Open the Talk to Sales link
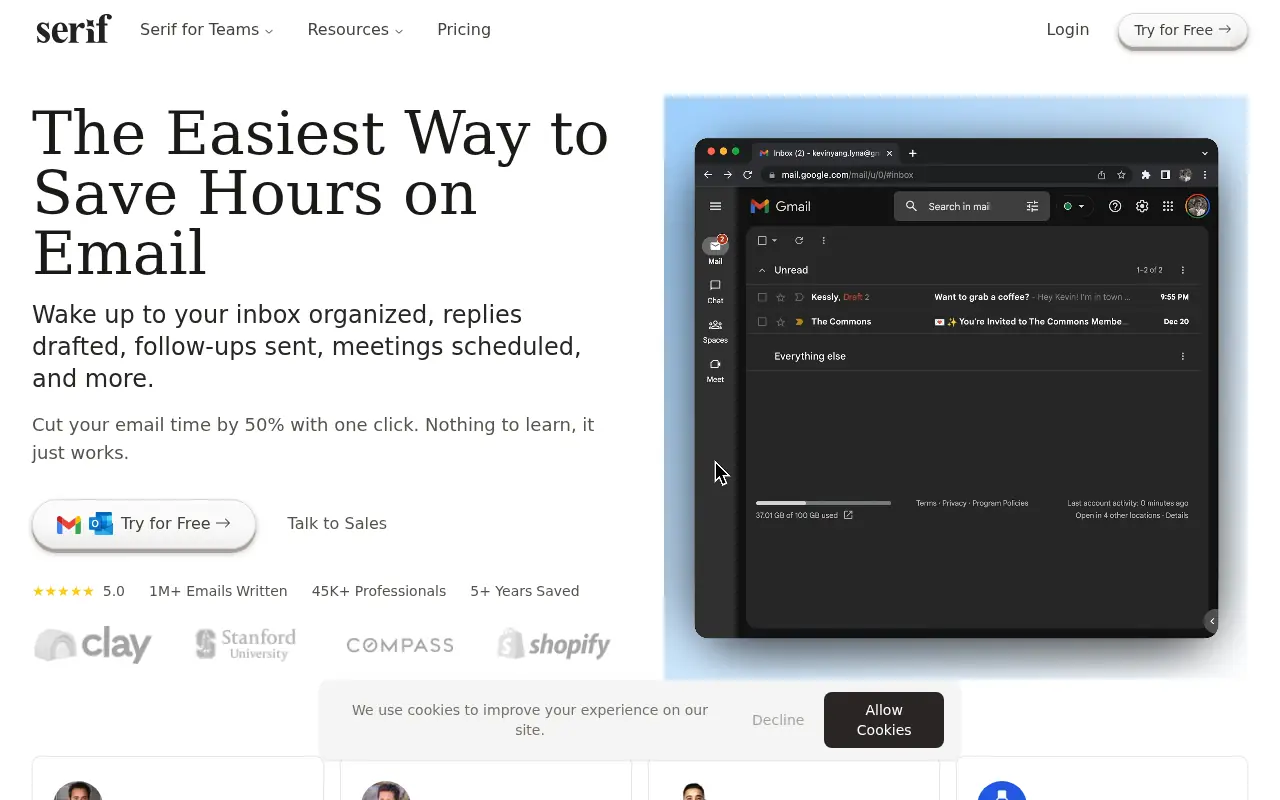Image resolution: width=1280 pixels, height=800 pixels. (x=336, y=523)
